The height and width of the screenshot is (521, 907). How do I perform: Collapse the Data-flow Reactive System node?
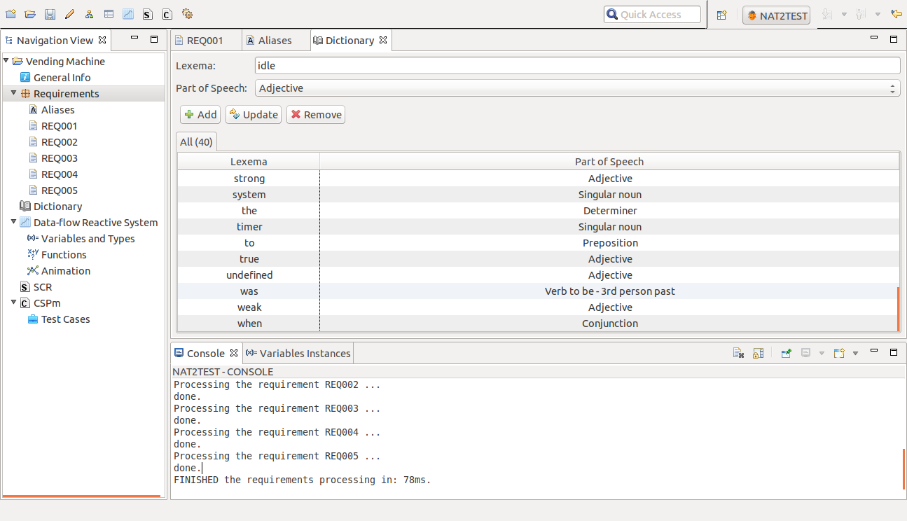[14, 222]
